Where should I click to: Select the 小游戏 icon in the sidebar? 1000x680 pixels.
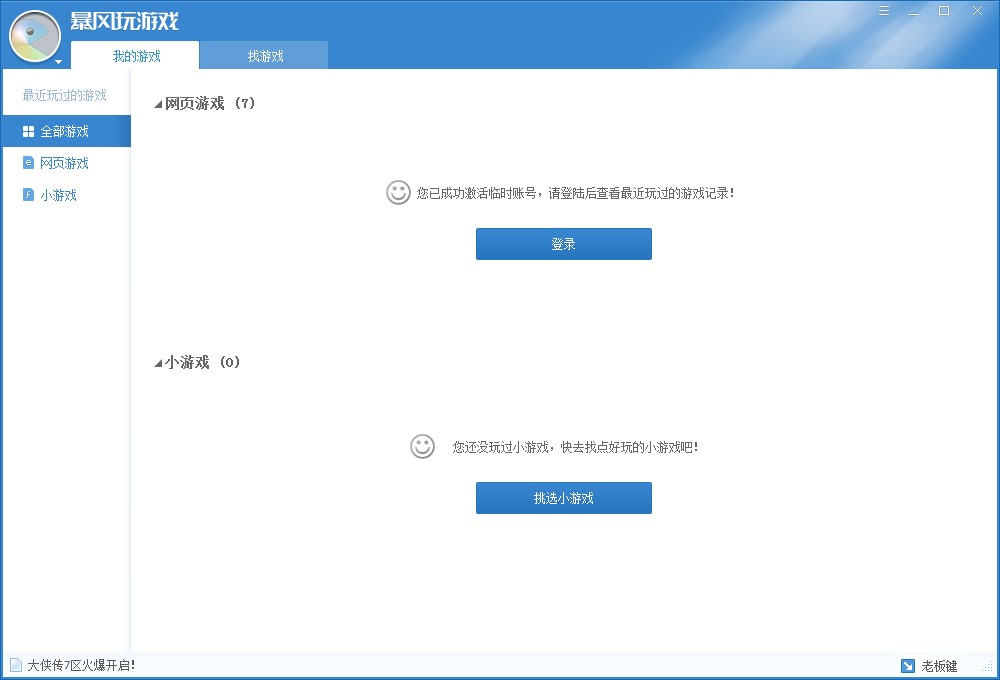click(x=28, y=195)
